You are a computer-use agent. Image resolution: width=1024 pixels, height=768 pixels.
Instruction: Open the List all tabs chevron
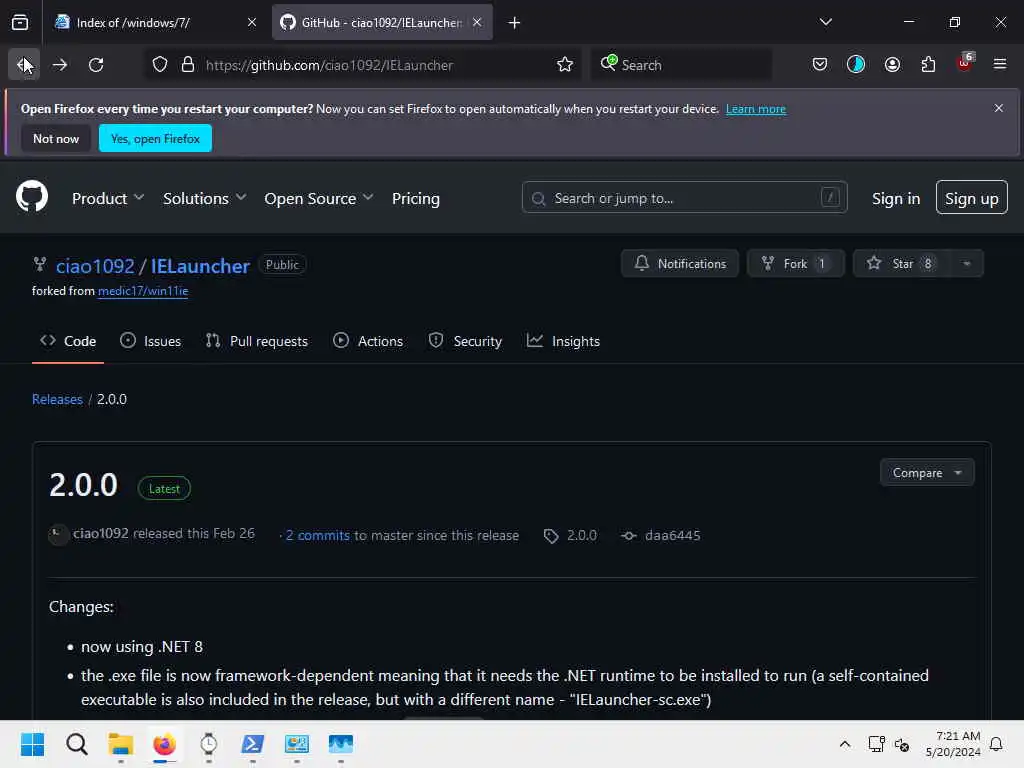point(825,22)
